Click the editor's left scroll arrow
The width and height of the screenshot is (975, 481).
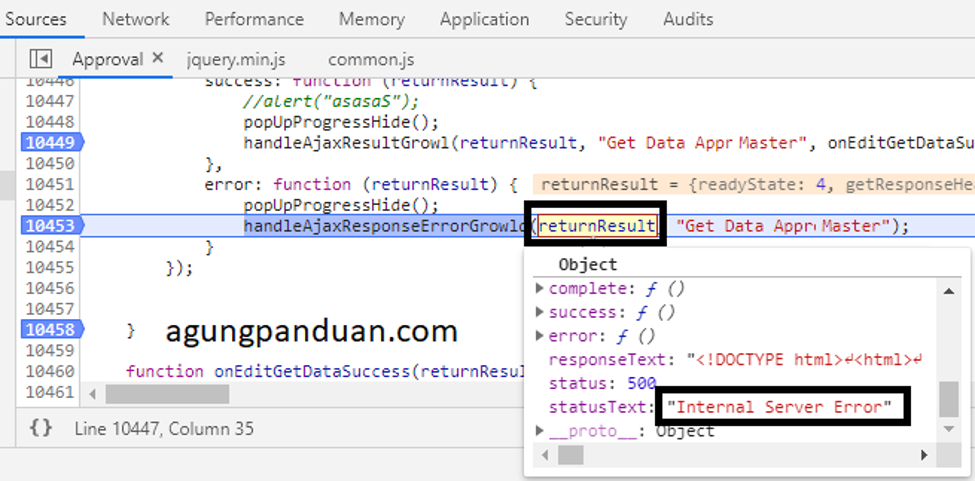(93, 393)
